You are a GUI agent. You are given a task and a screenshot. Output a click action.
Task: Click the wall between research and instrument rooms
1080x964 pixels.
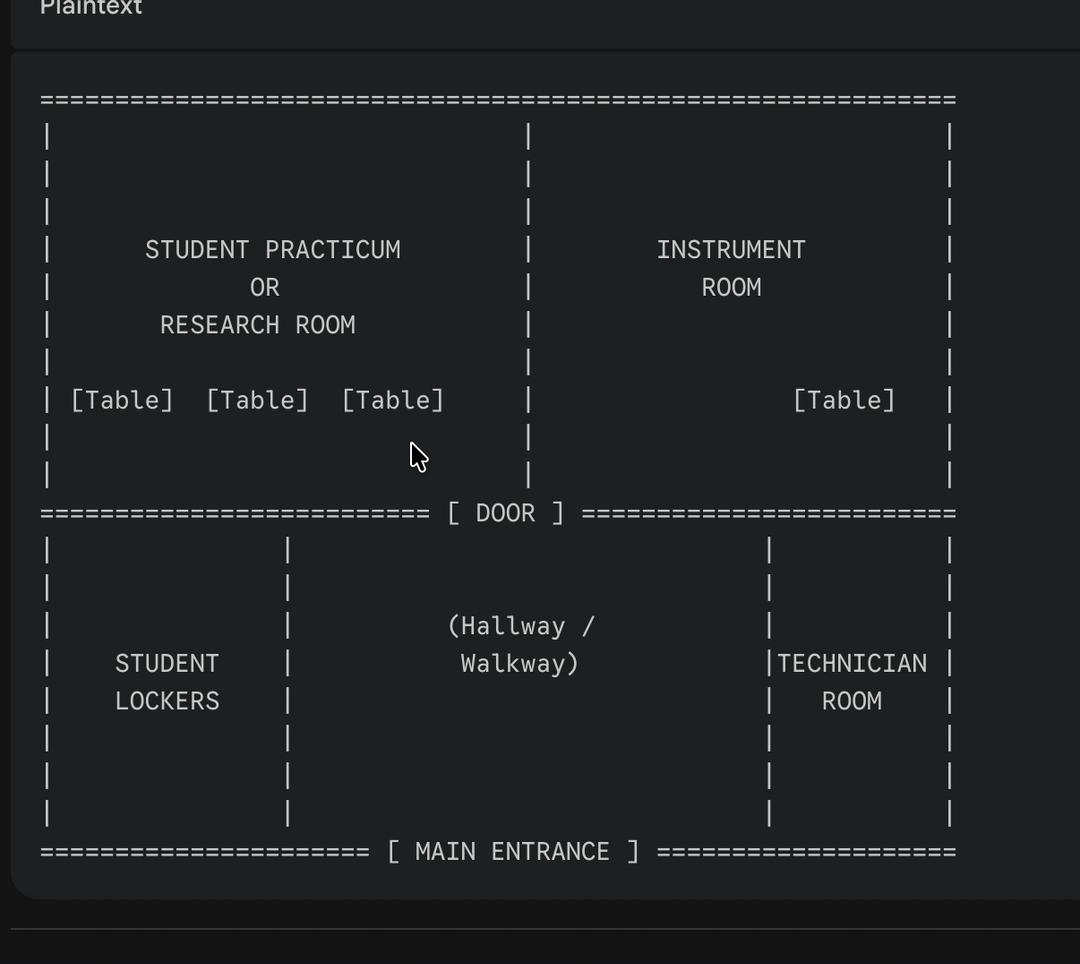coord(528,306)
